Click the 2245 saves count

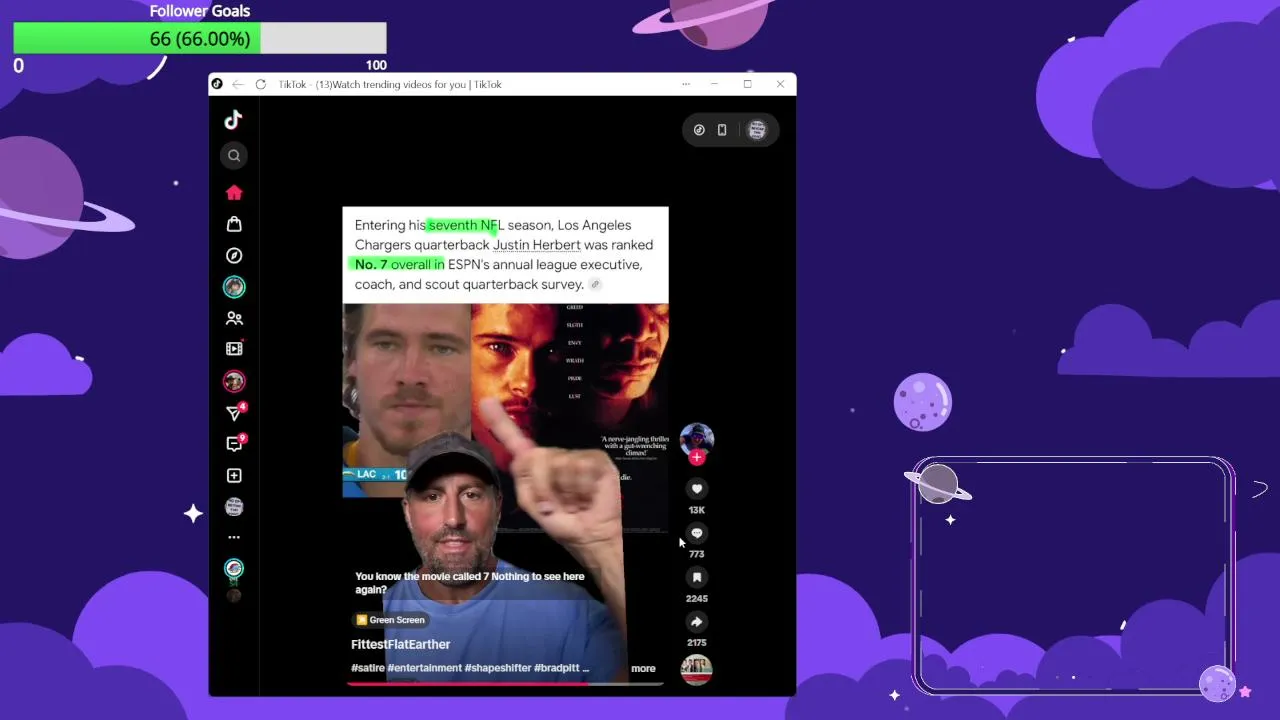(697, 598)
